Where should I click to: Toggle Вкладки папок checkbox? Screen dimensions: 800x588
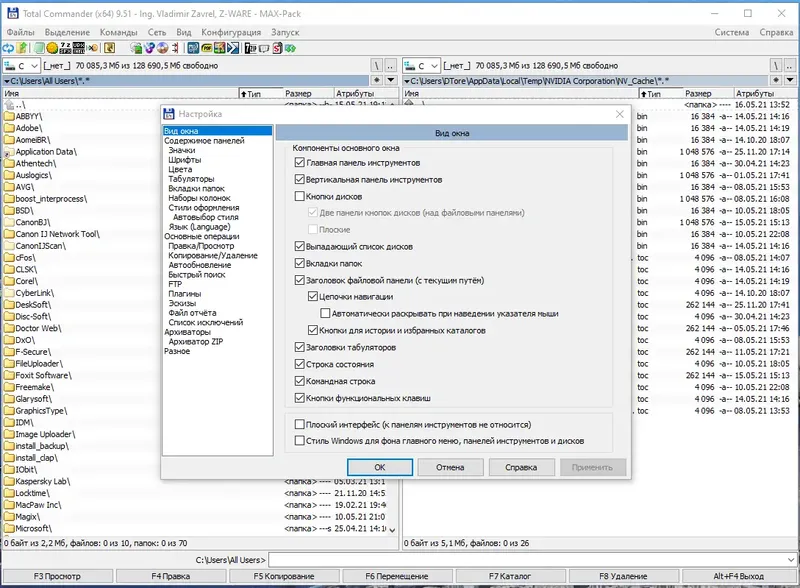click(x=300, y=263)
